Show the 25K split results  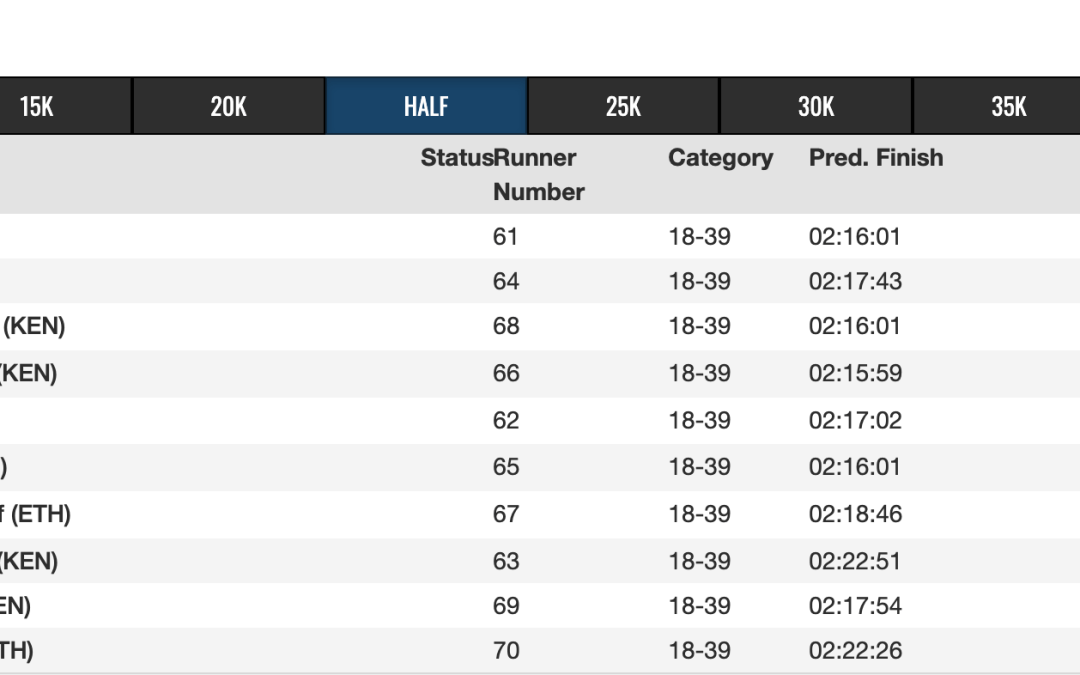click(x=623, y=106)
